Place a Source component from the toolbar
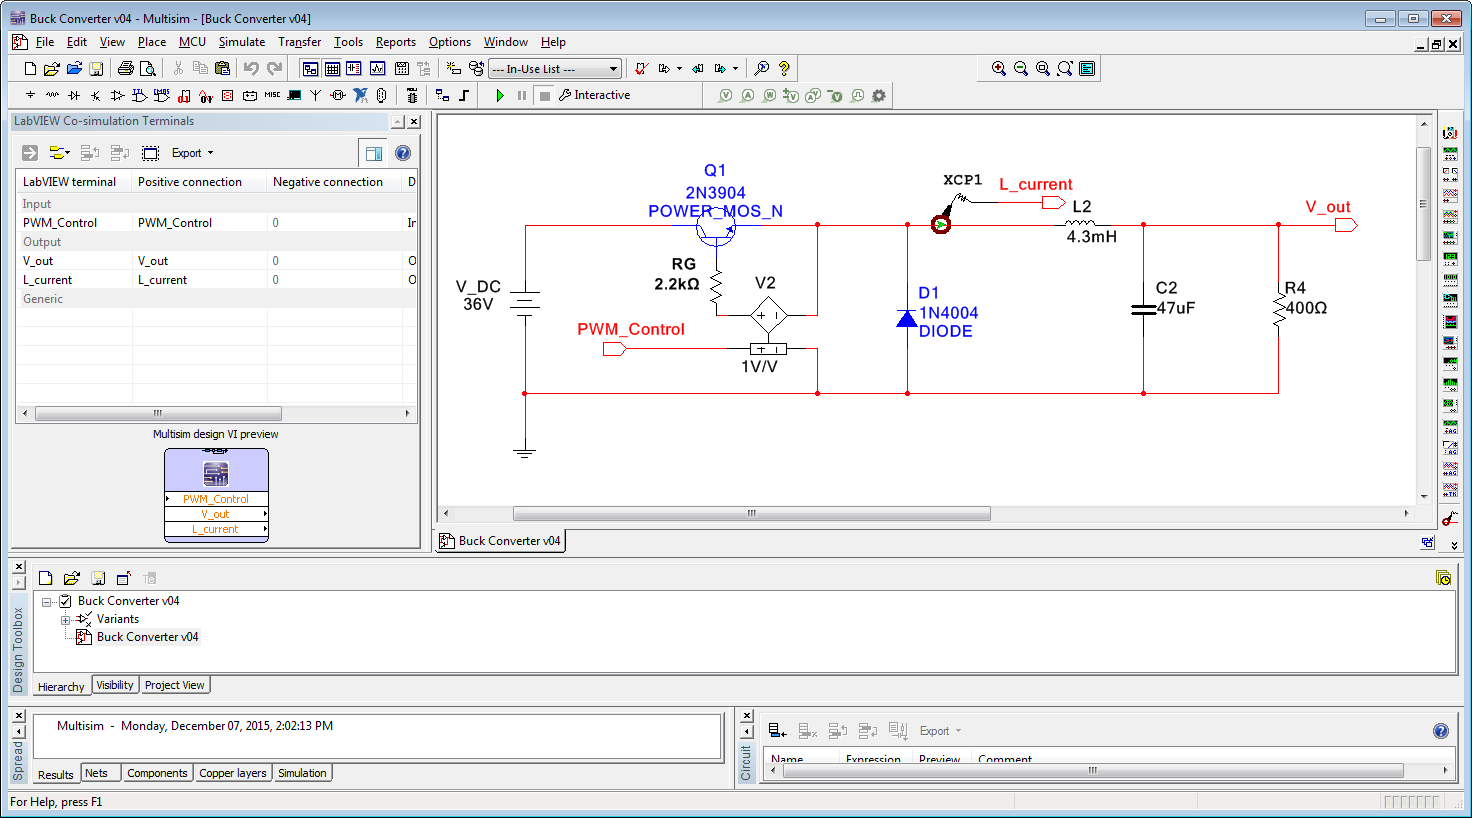 [30, 96]
